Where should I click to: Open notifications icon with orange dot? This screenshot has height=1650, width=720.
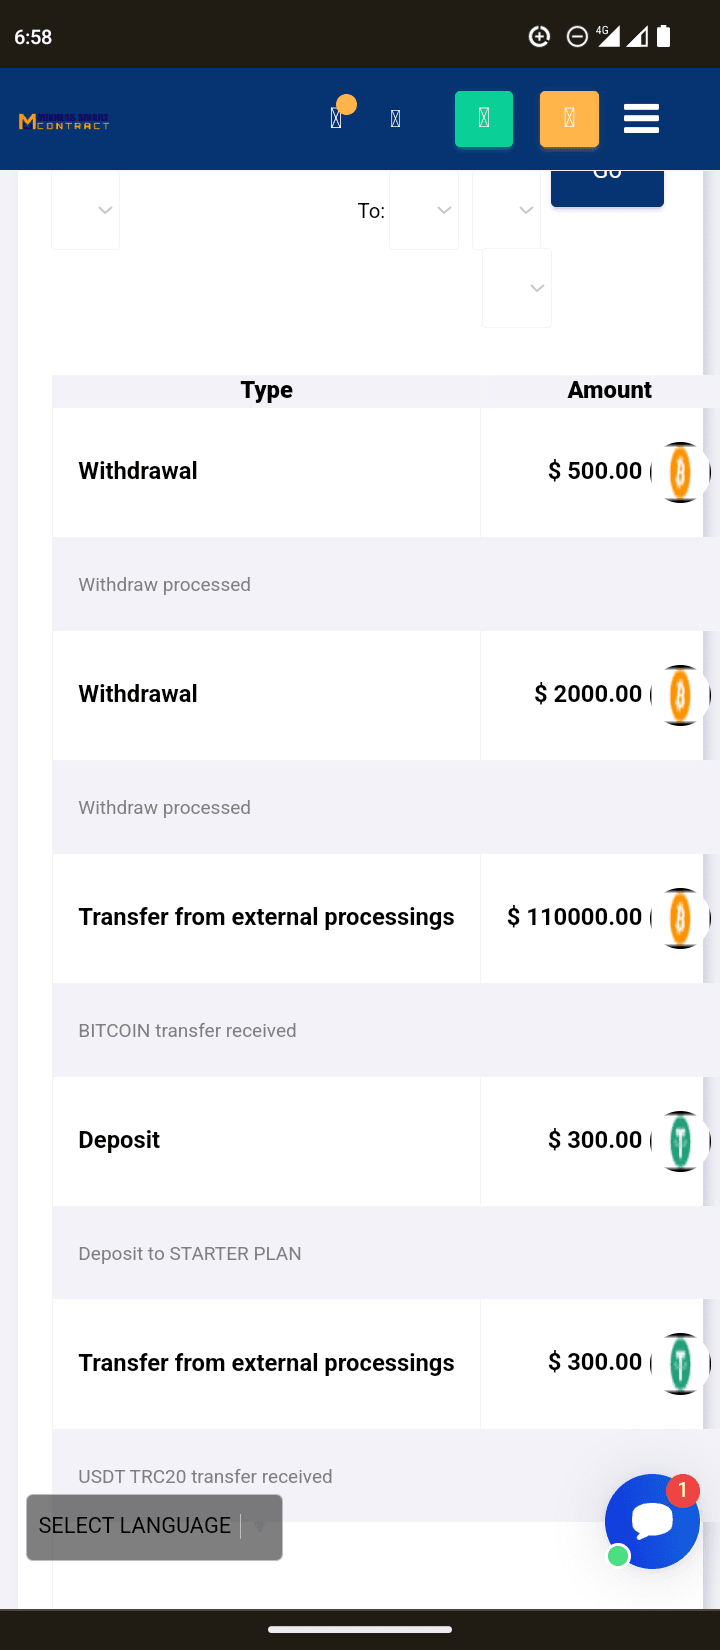[x=337, y=119]
